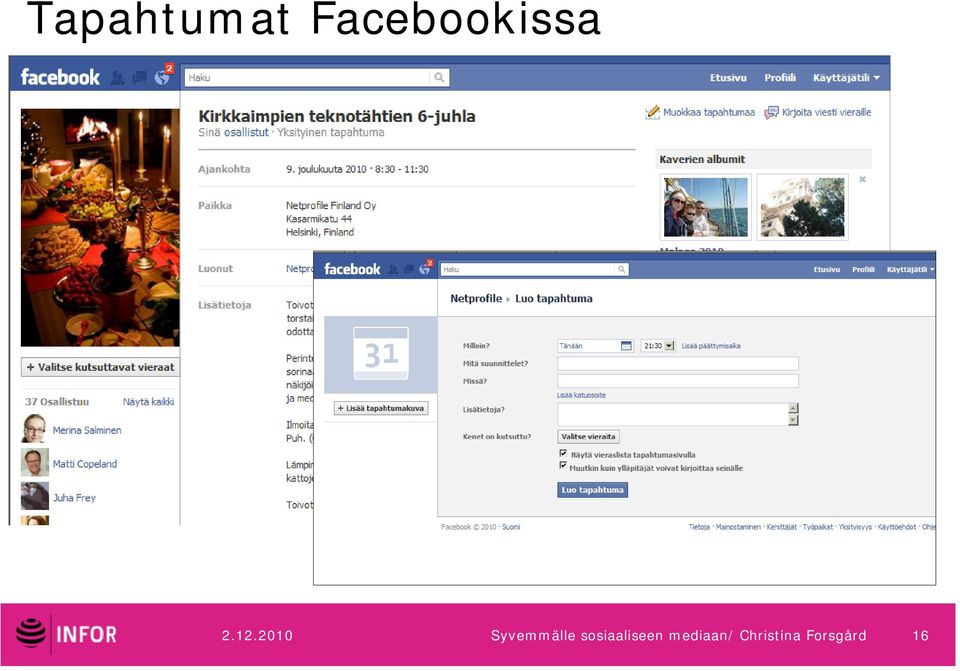Open the sailing friends album thumbnail
The height and width of the screenshot is (671, 960).
point(706,207)
